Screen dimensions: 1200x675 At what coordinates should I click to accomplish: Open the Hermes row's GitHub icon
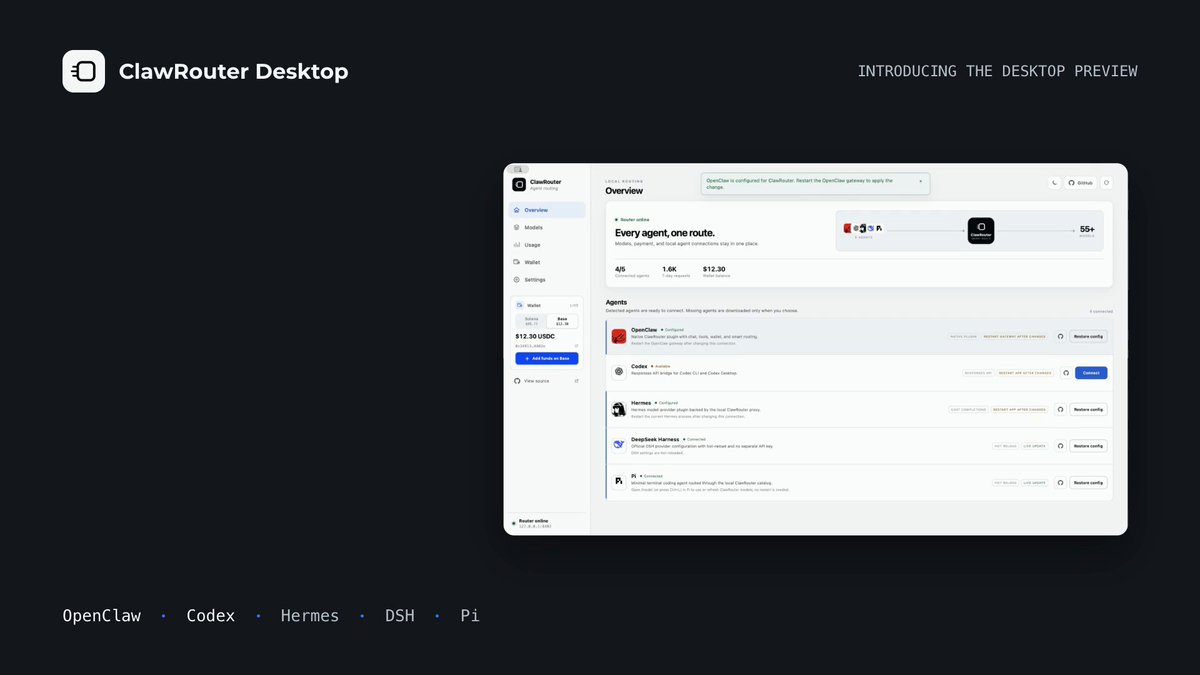(x=1061, y=409)
